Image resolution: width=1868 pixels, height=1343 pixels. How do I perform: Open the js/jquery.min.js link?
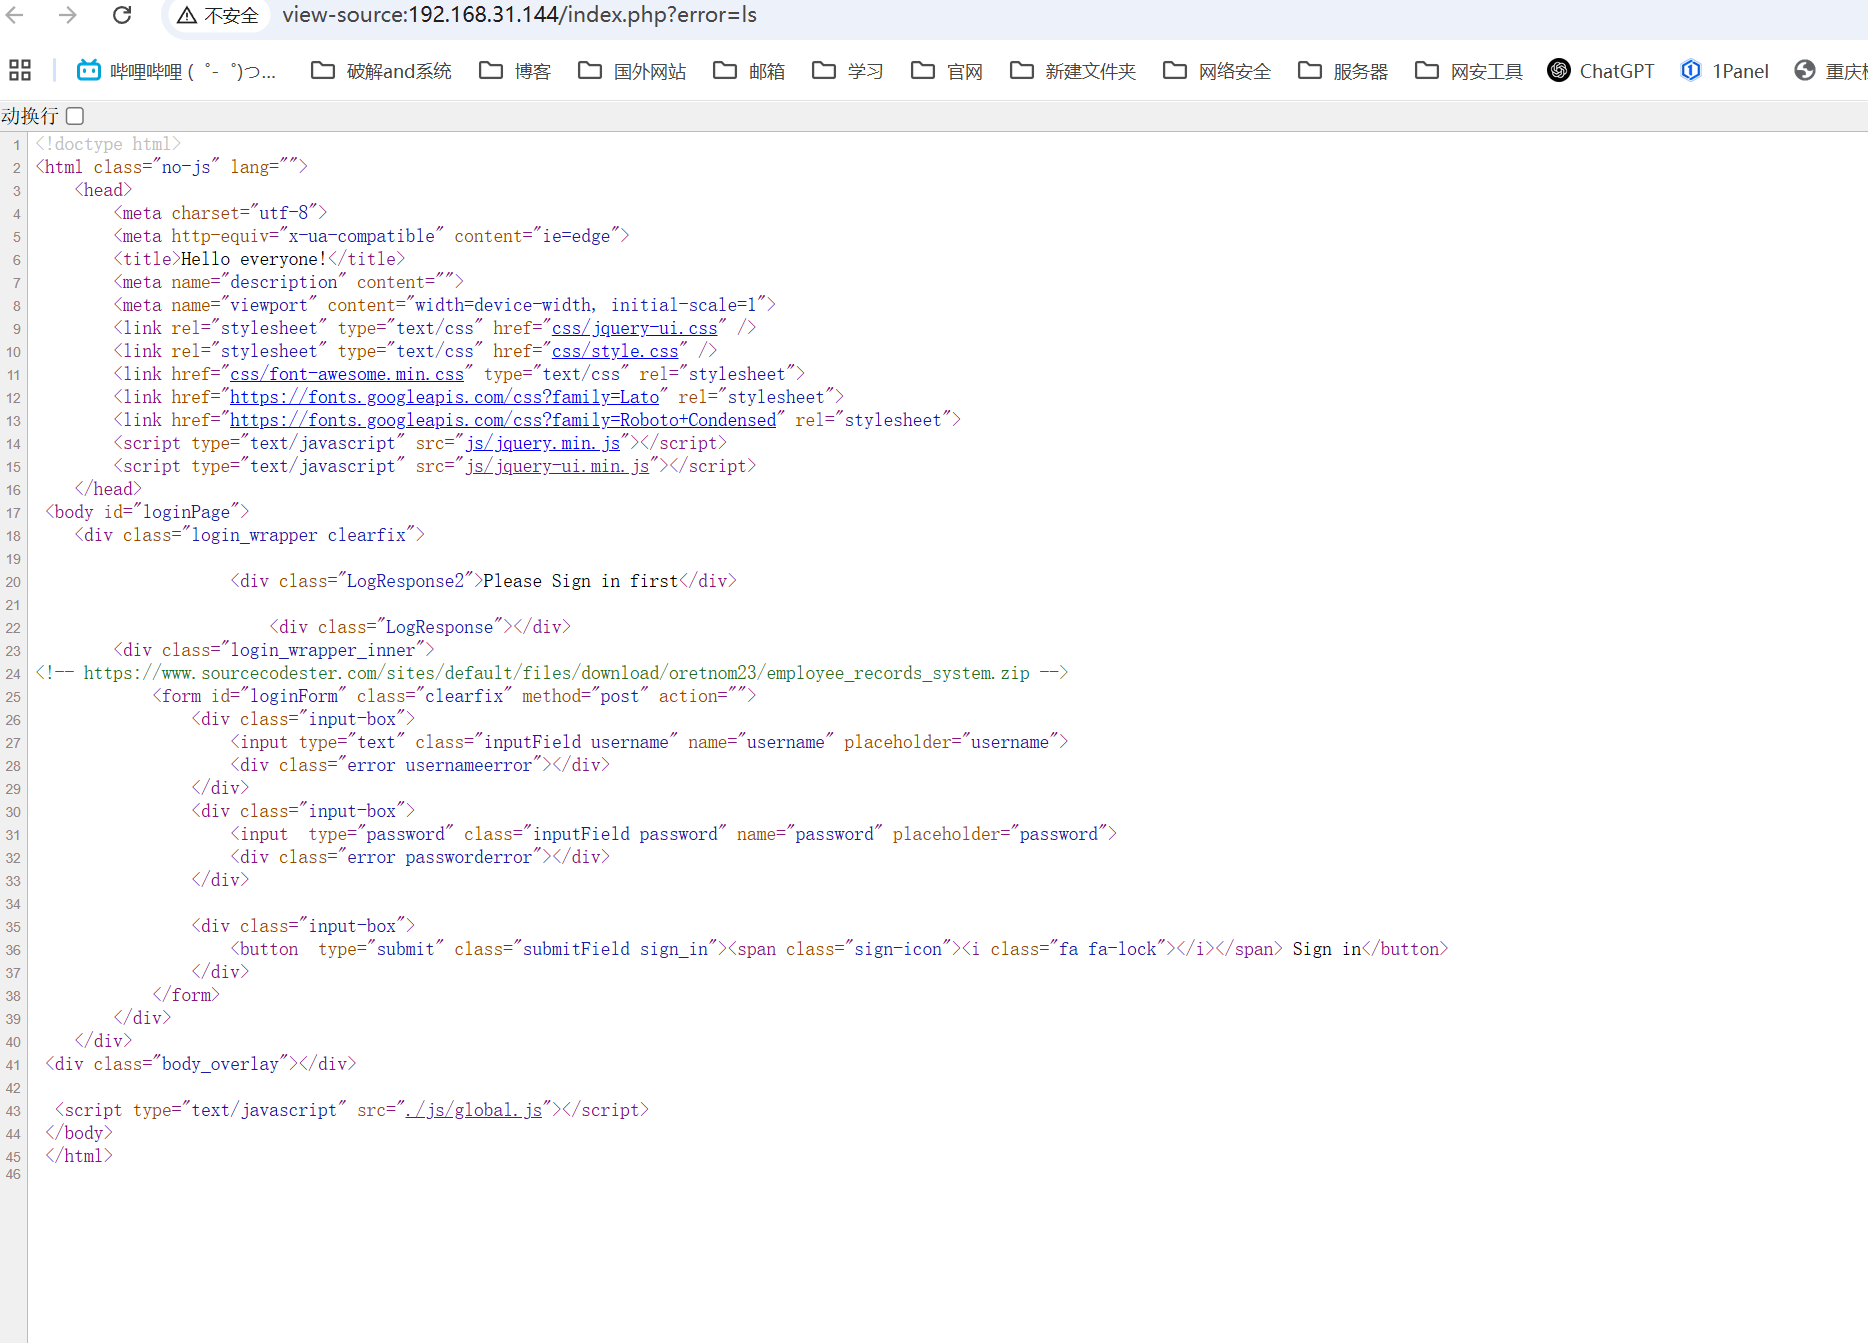click(x=542, y=443)
